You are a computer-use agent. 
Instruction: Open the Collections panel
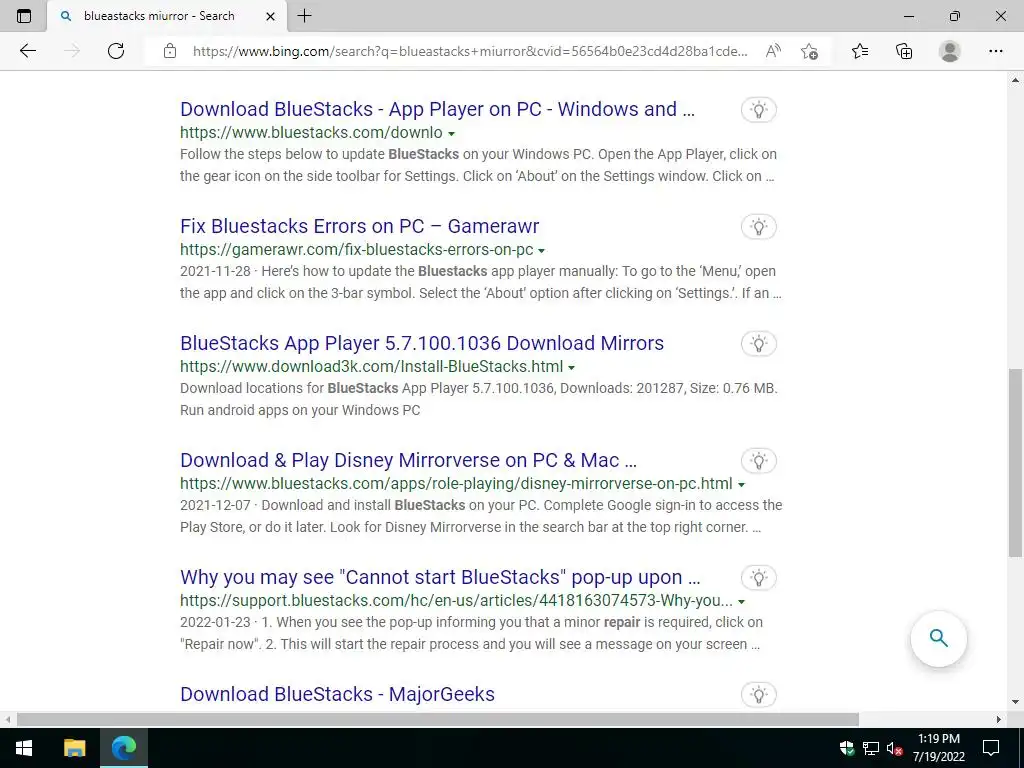904,51
